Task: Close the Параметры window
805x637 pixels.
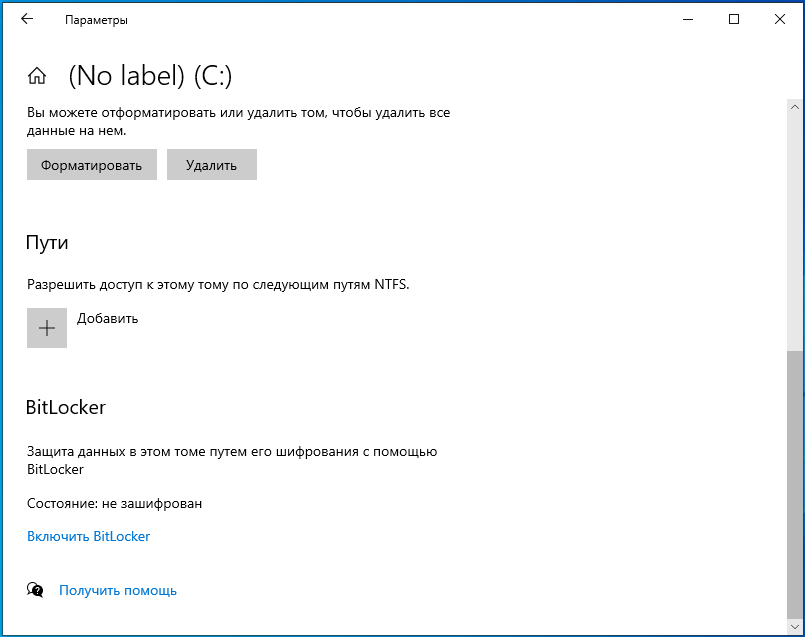Action: pyautogui.click(x=780, y=20)
